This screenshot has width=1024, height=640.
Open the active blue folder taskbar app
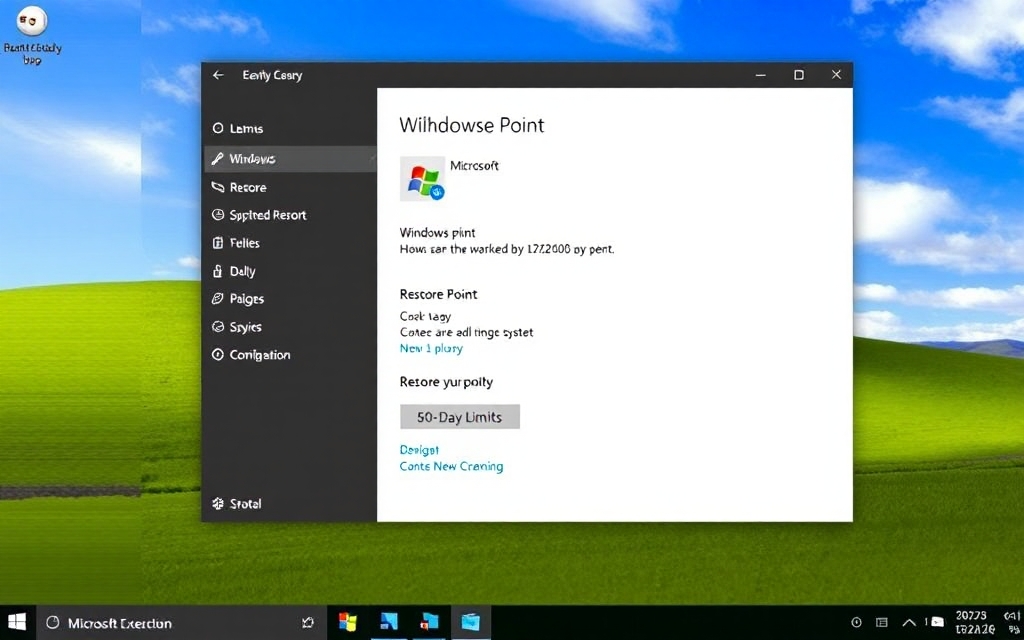[471, 622]
